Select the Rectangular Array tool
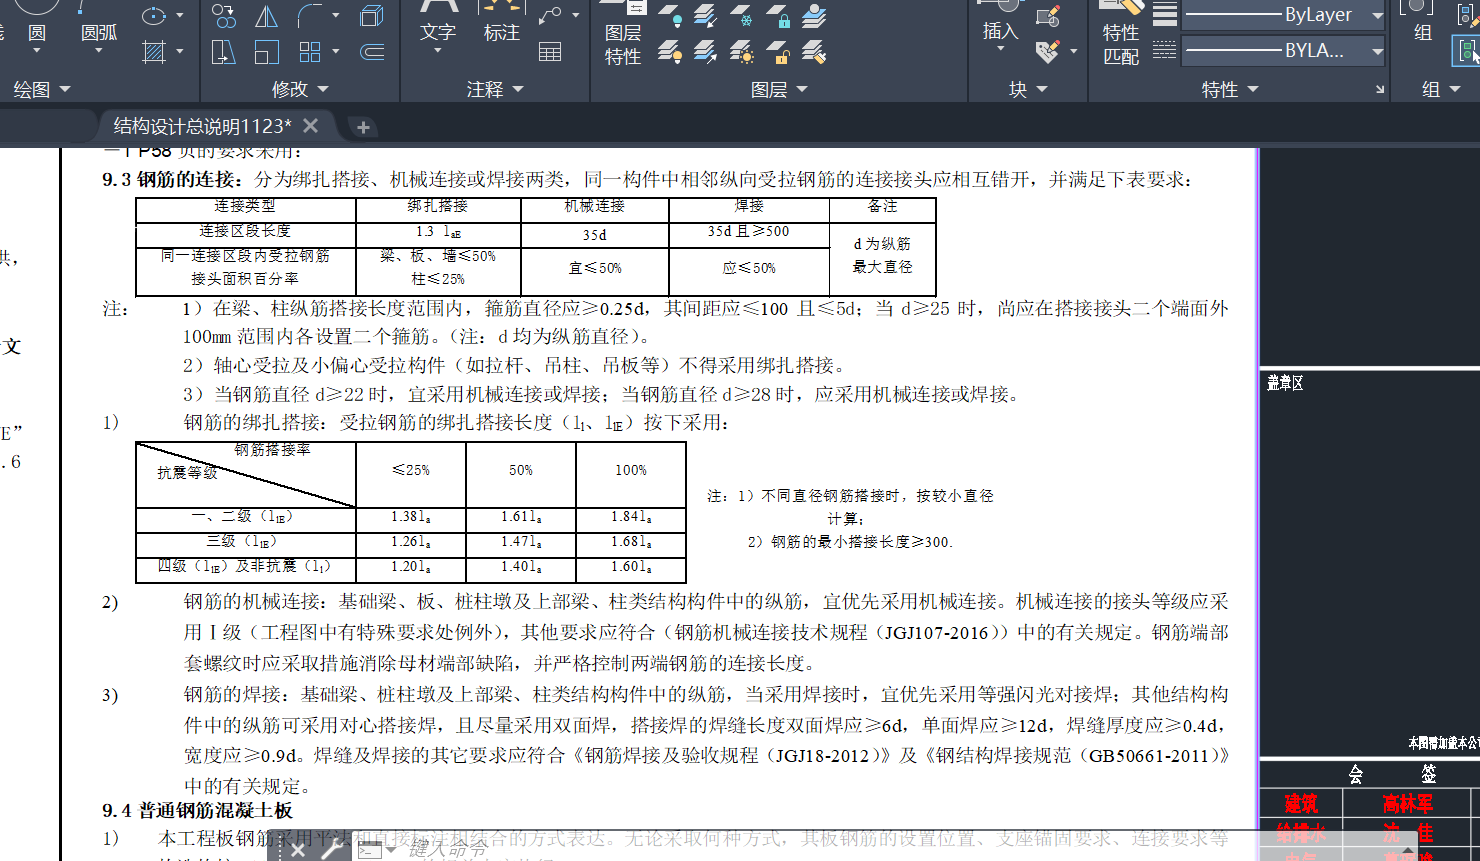The image size is (1480, 861). [310, 52]
